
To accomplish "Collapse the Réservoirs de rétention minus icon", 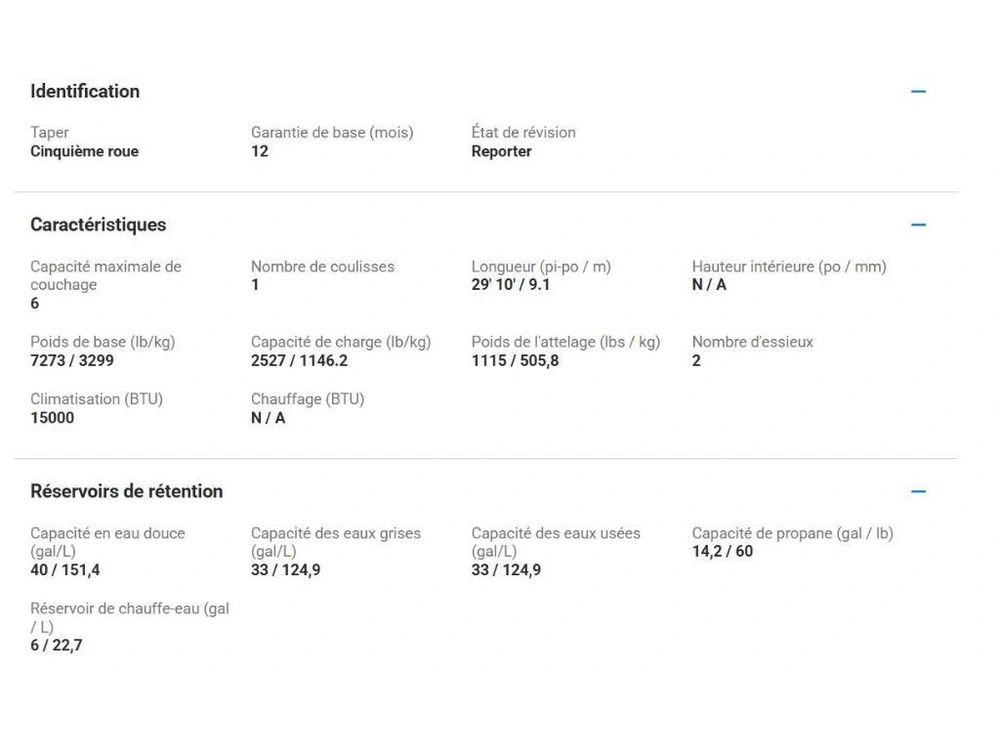I will pyautogui.click(x=918, y=491).
